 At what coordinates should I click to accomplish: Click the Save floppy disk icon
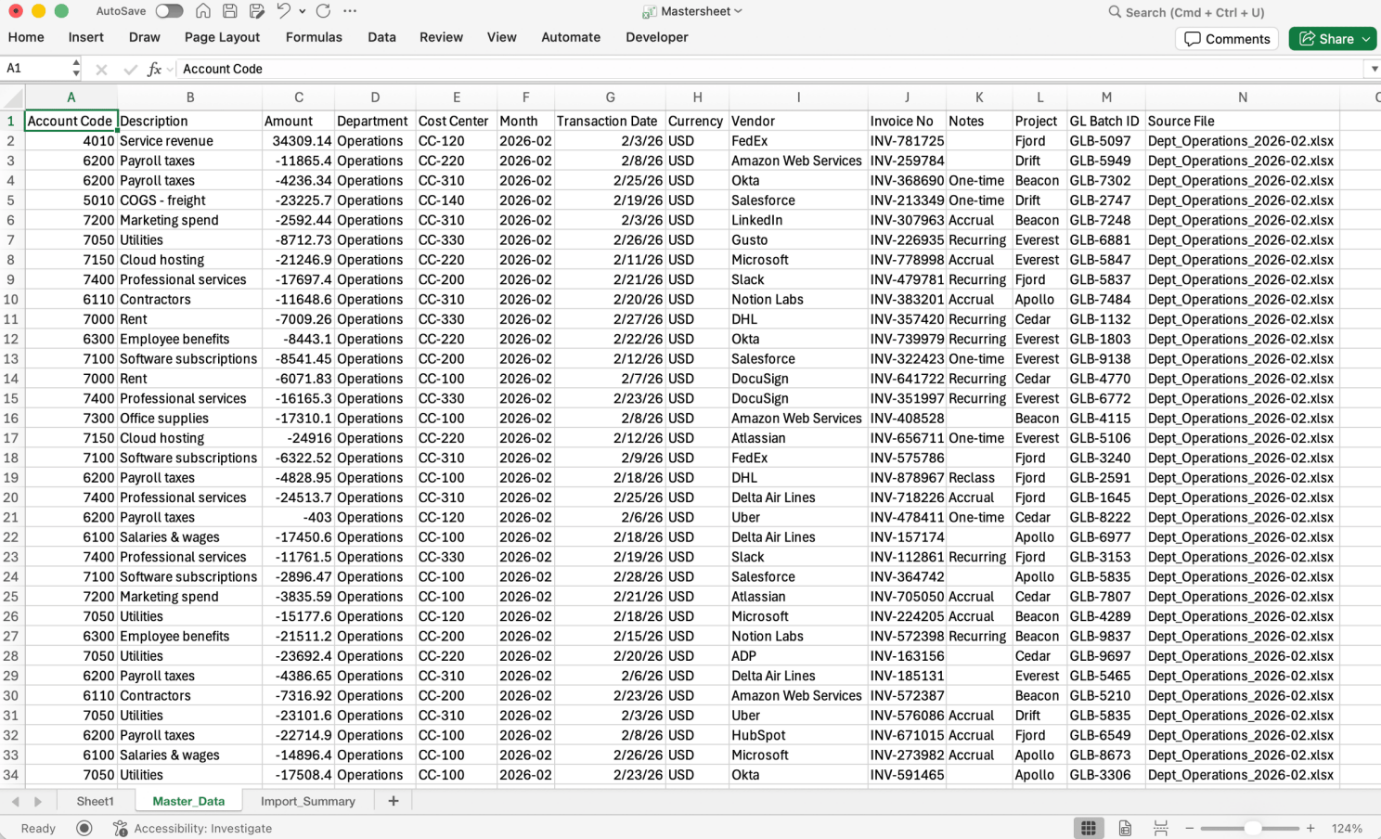click(230, 12)
